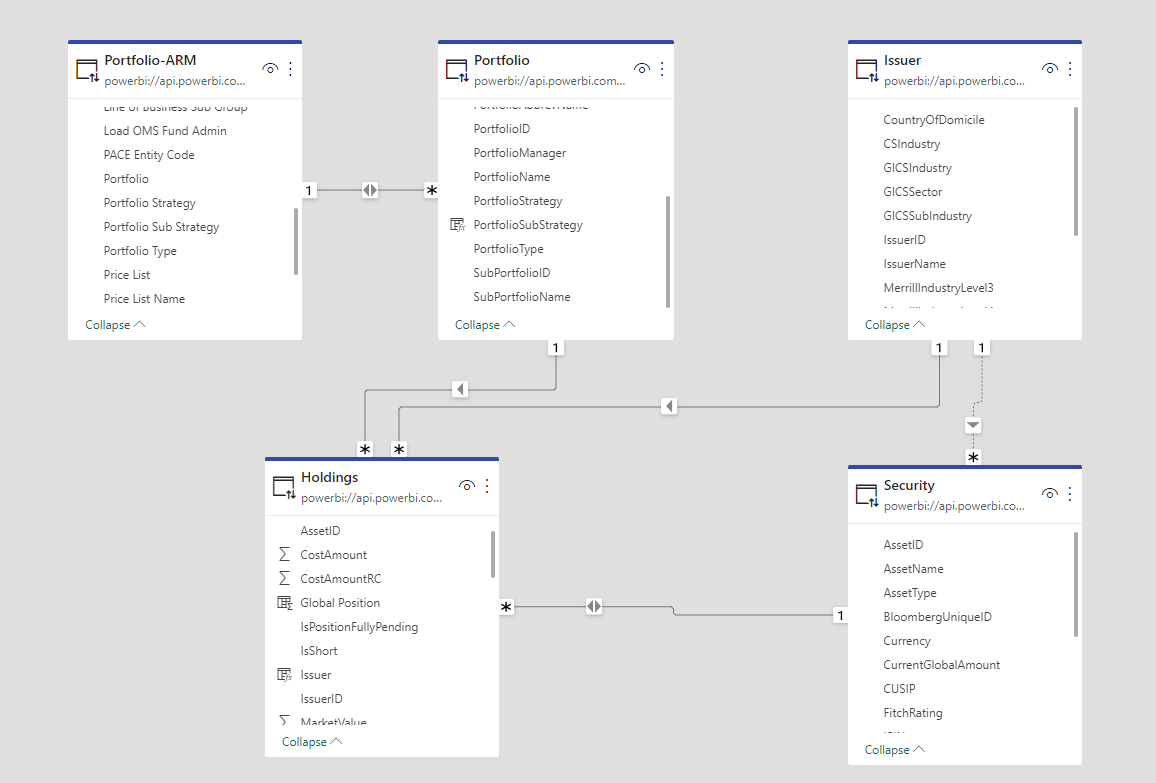Select CountryOfDomicile field in Issuer
Viewport: 1156px width, 783px height.
(x=934, y=119)
